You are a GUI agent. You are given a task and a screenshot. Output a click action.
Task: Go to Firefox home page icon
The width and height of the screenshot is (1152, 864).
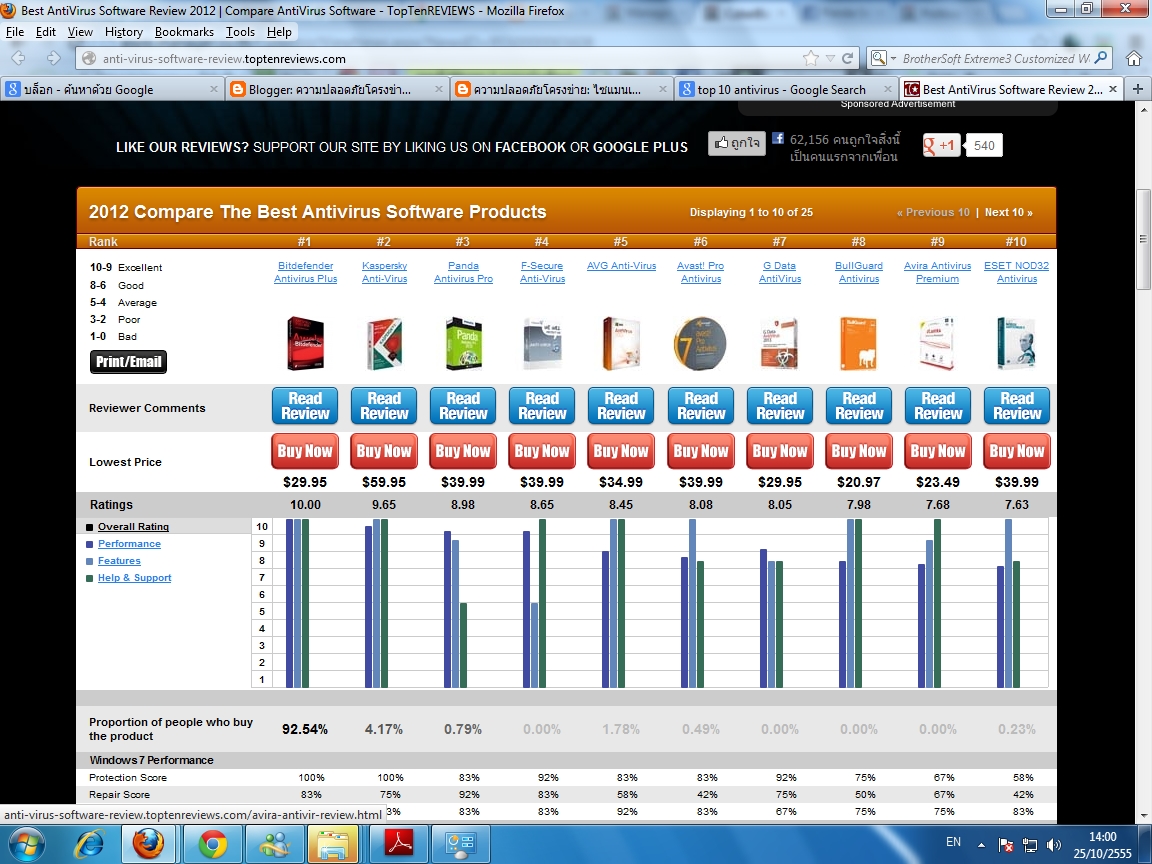[x=1134, y=58]
